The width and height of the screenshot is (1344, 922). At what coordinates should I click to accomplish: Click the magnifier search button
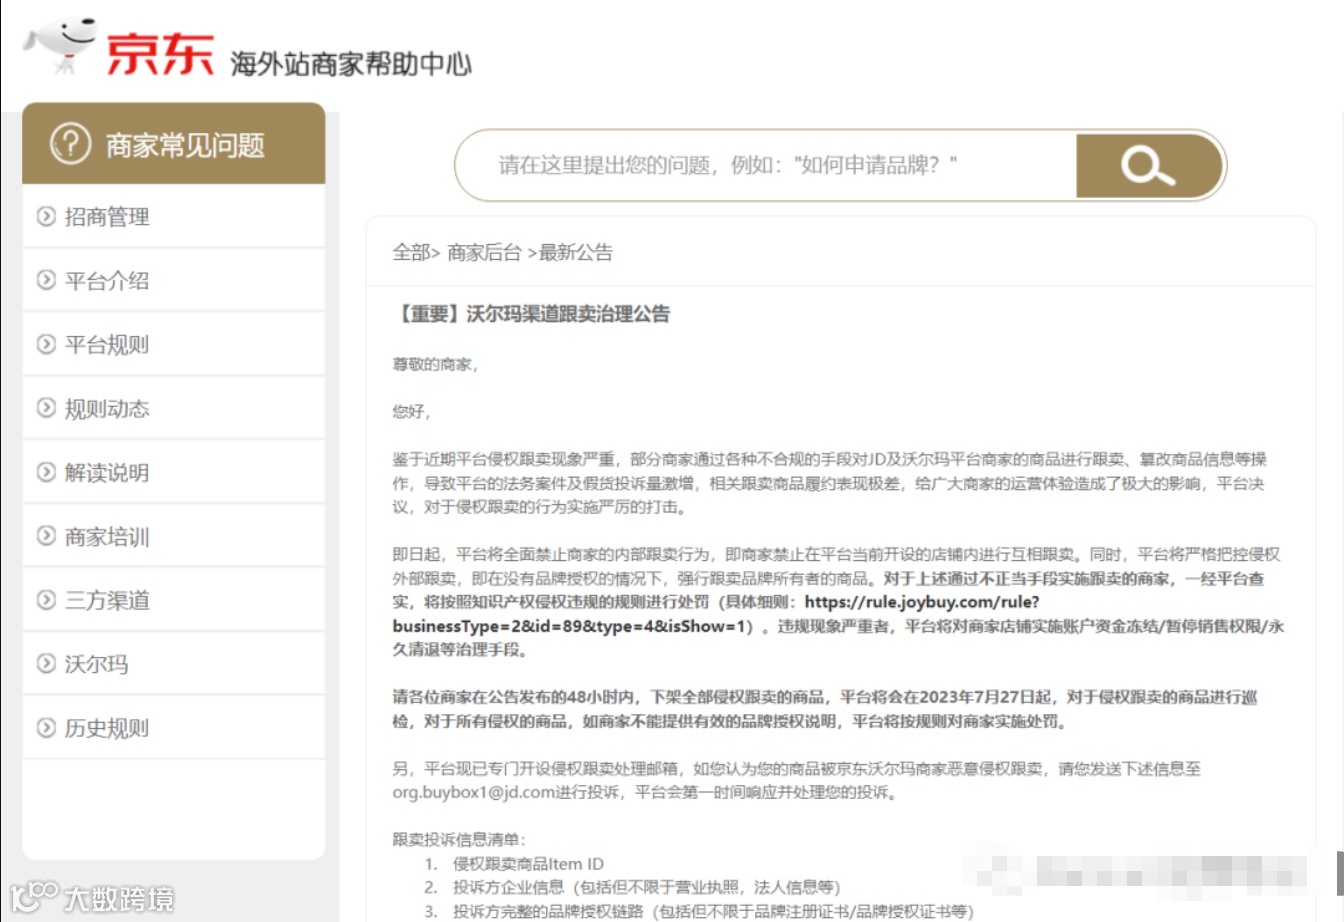point(1149,165)
